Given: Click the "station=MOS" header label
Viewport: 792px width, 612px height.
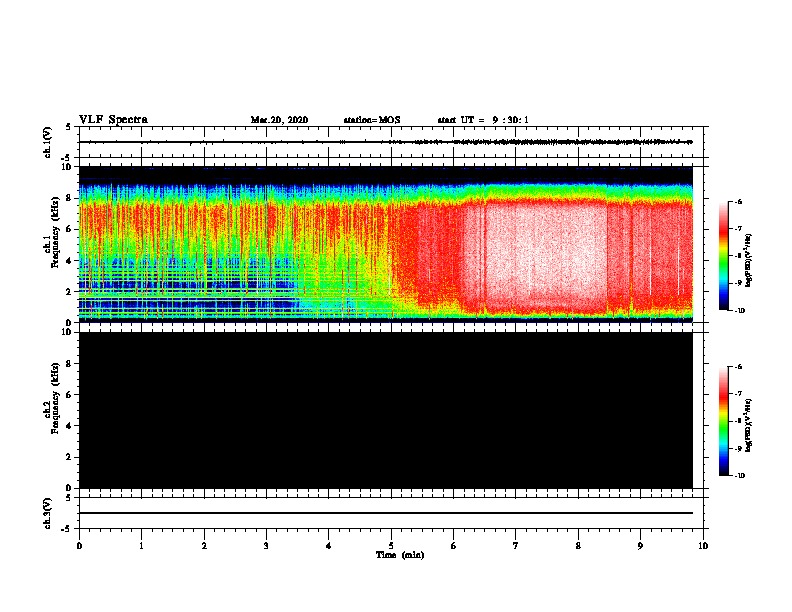Looking at the screenshot, I should (x=372, y=120).
